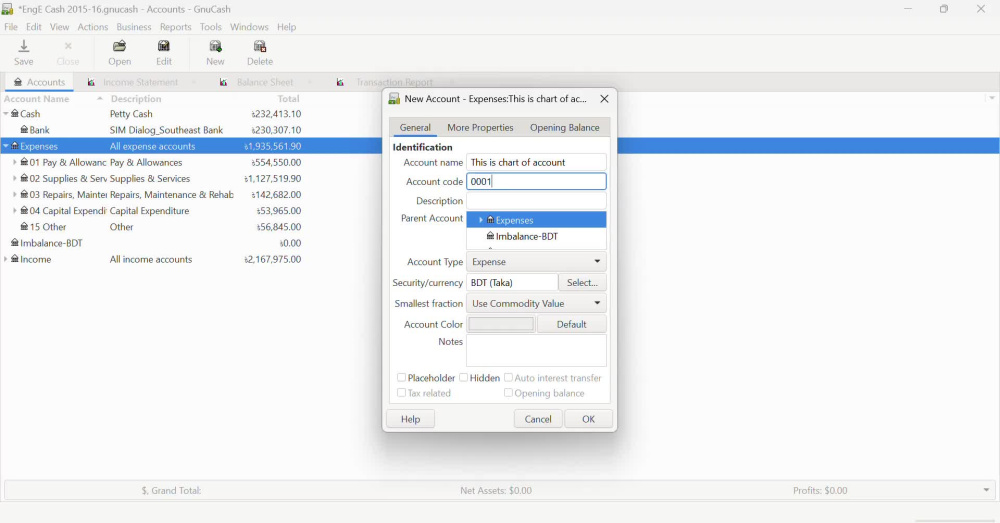Open the account columns selector arrow

[992, 98]
